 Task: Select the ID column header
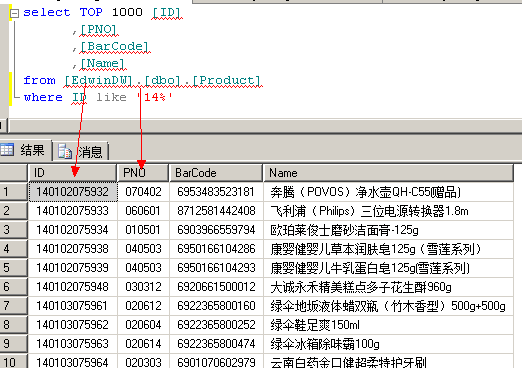pyautogui.click(x=73, y=173)
